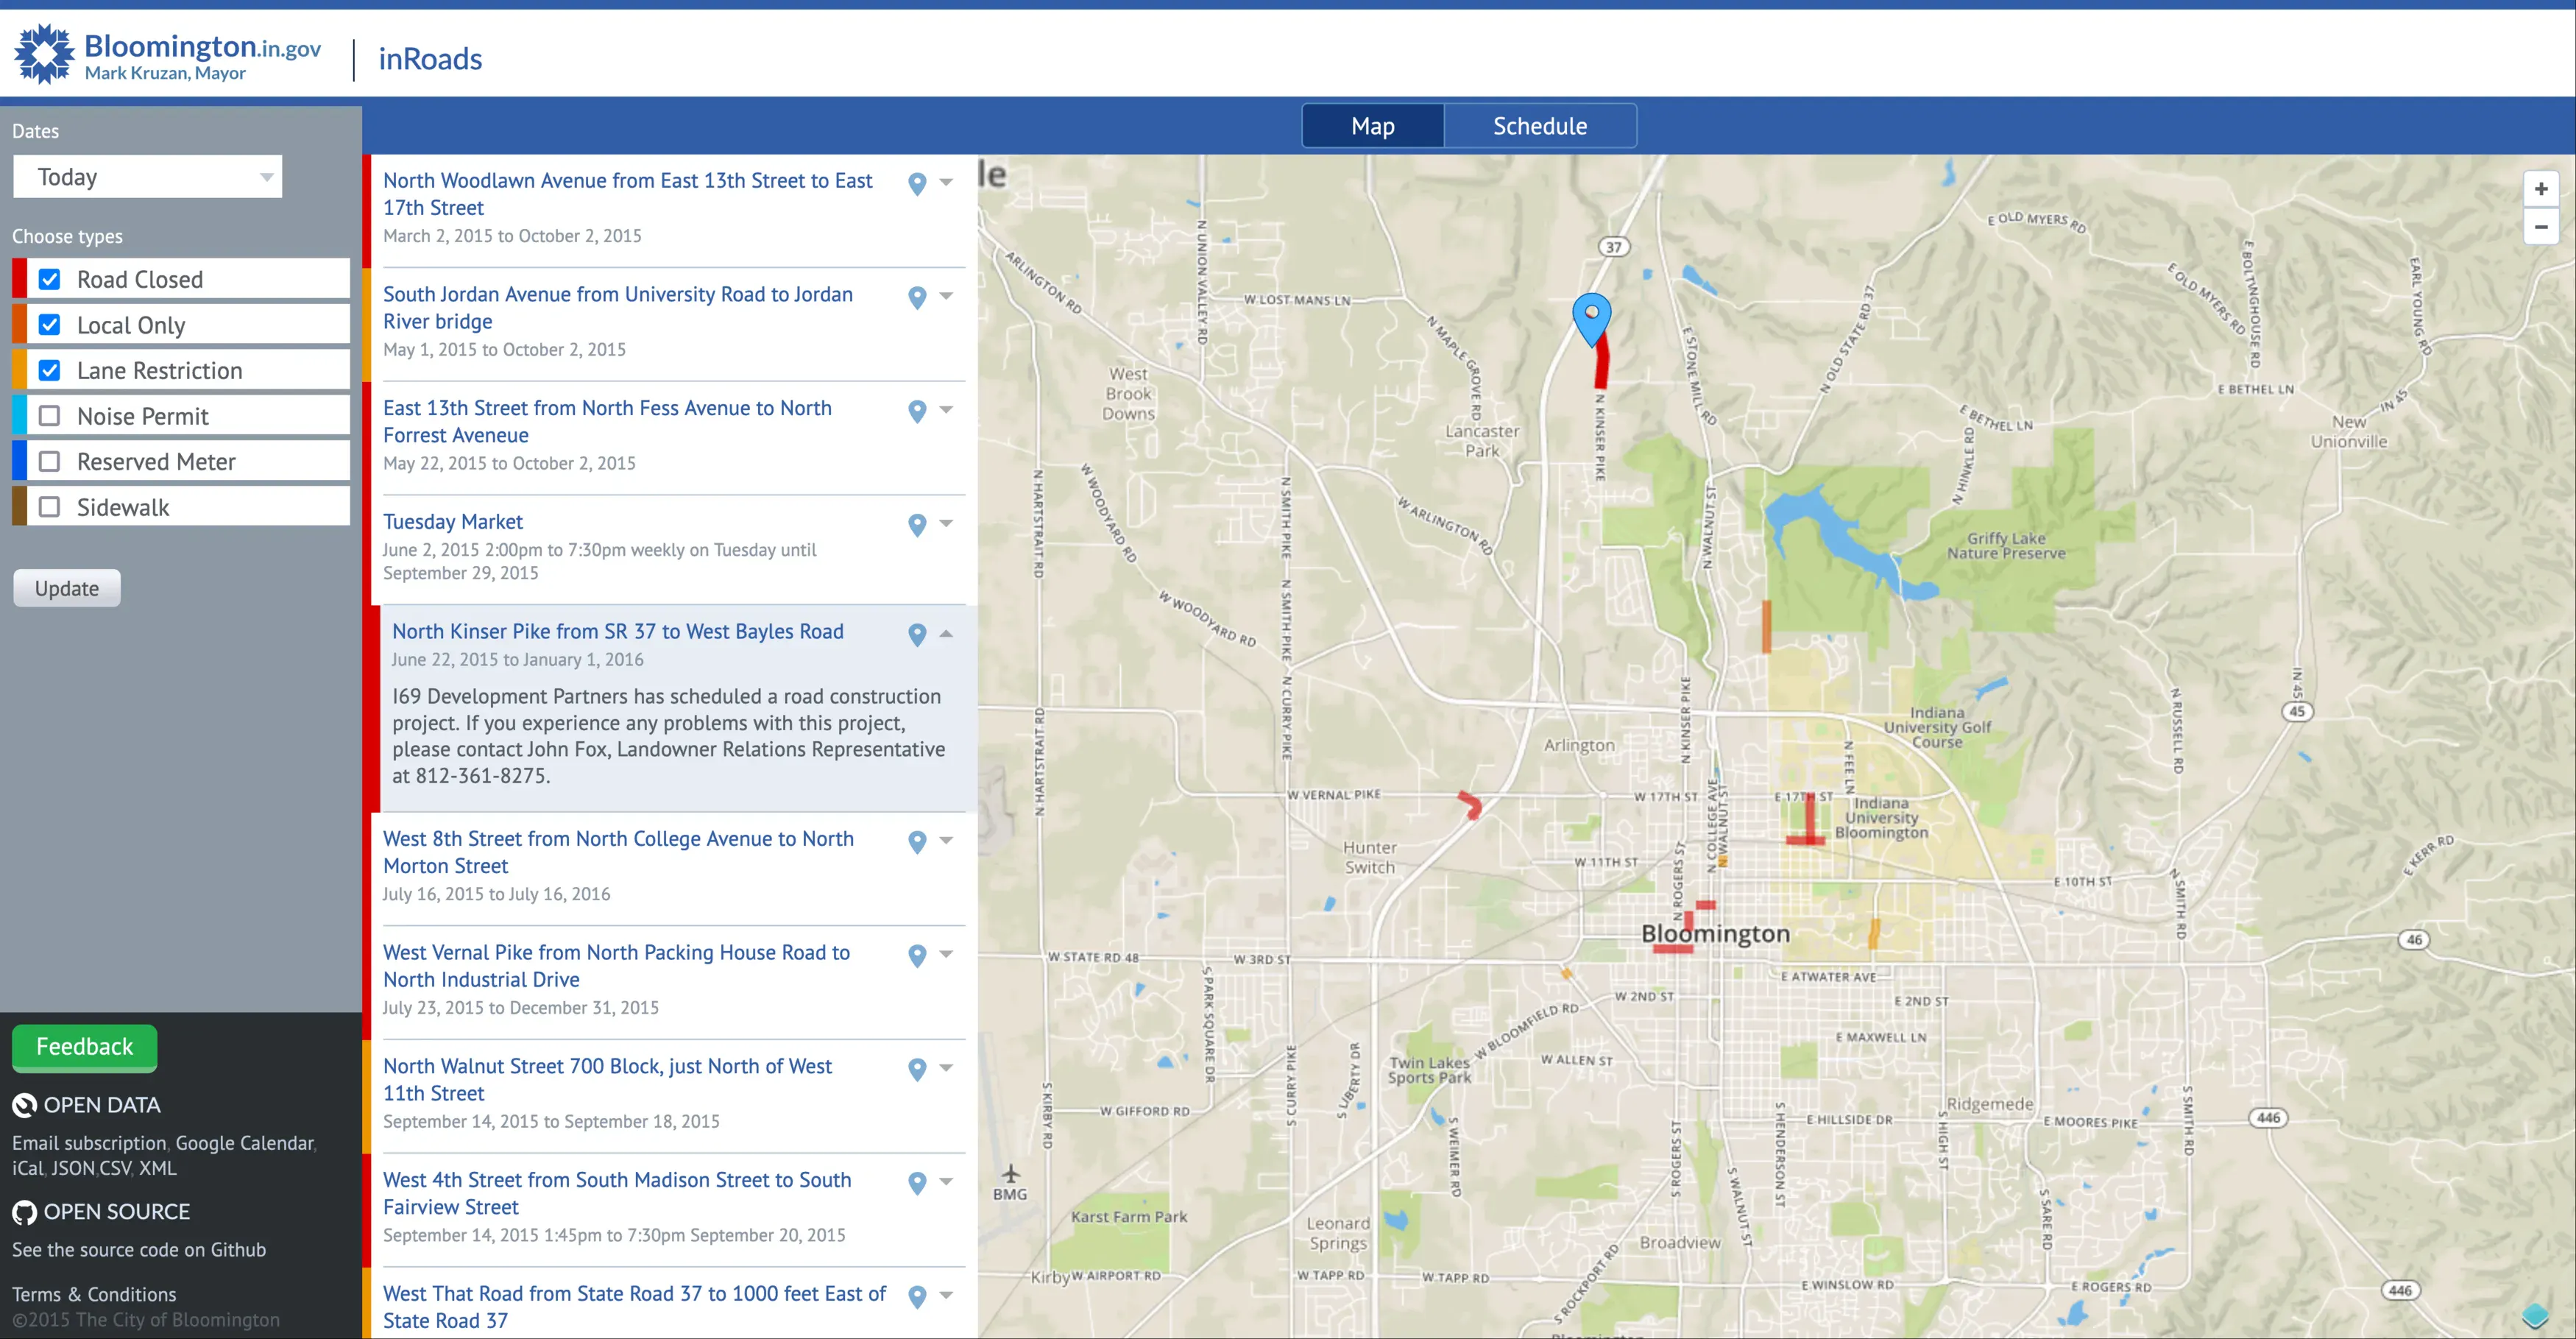
Task: Click the blue location marker on the map
Action: (1591, 315)
